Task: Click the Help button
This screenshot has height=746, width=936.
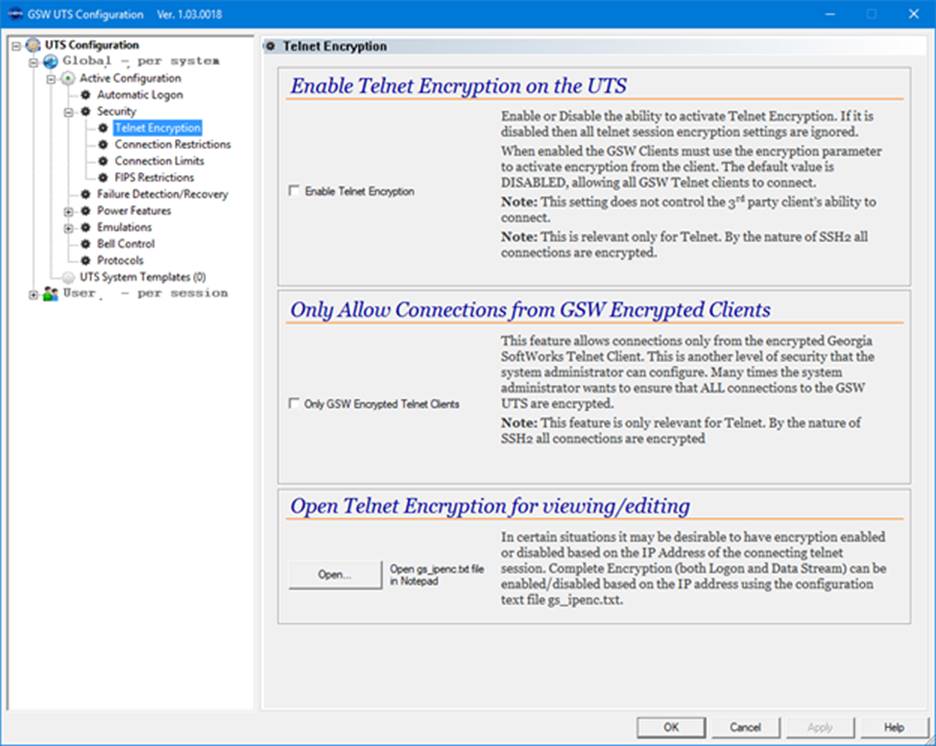Action: (x=894, y=727)
